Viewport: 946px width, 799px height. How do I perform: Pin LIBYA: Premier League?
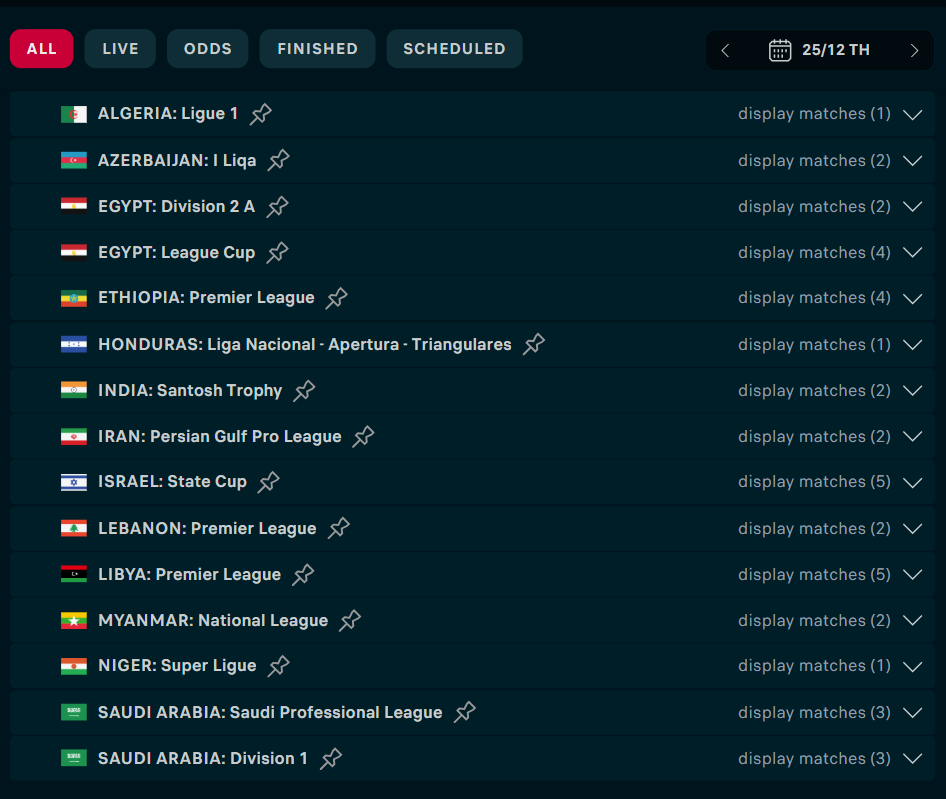303,575
